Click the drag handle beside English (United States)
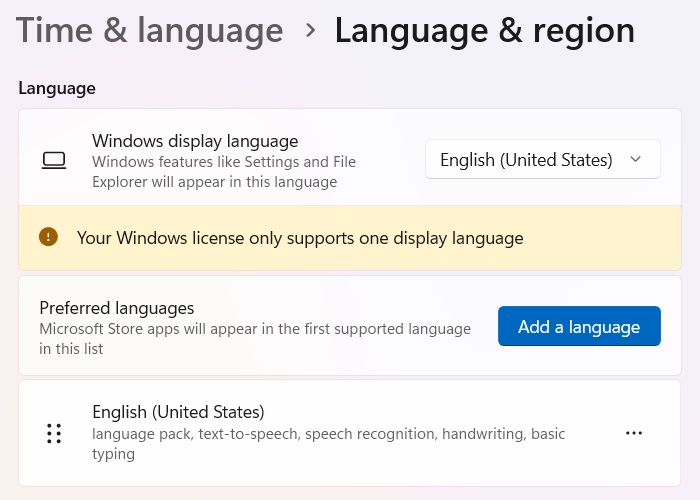Viewport: 700px width, 500px height. pyautogui.click(x=54, y=433)
